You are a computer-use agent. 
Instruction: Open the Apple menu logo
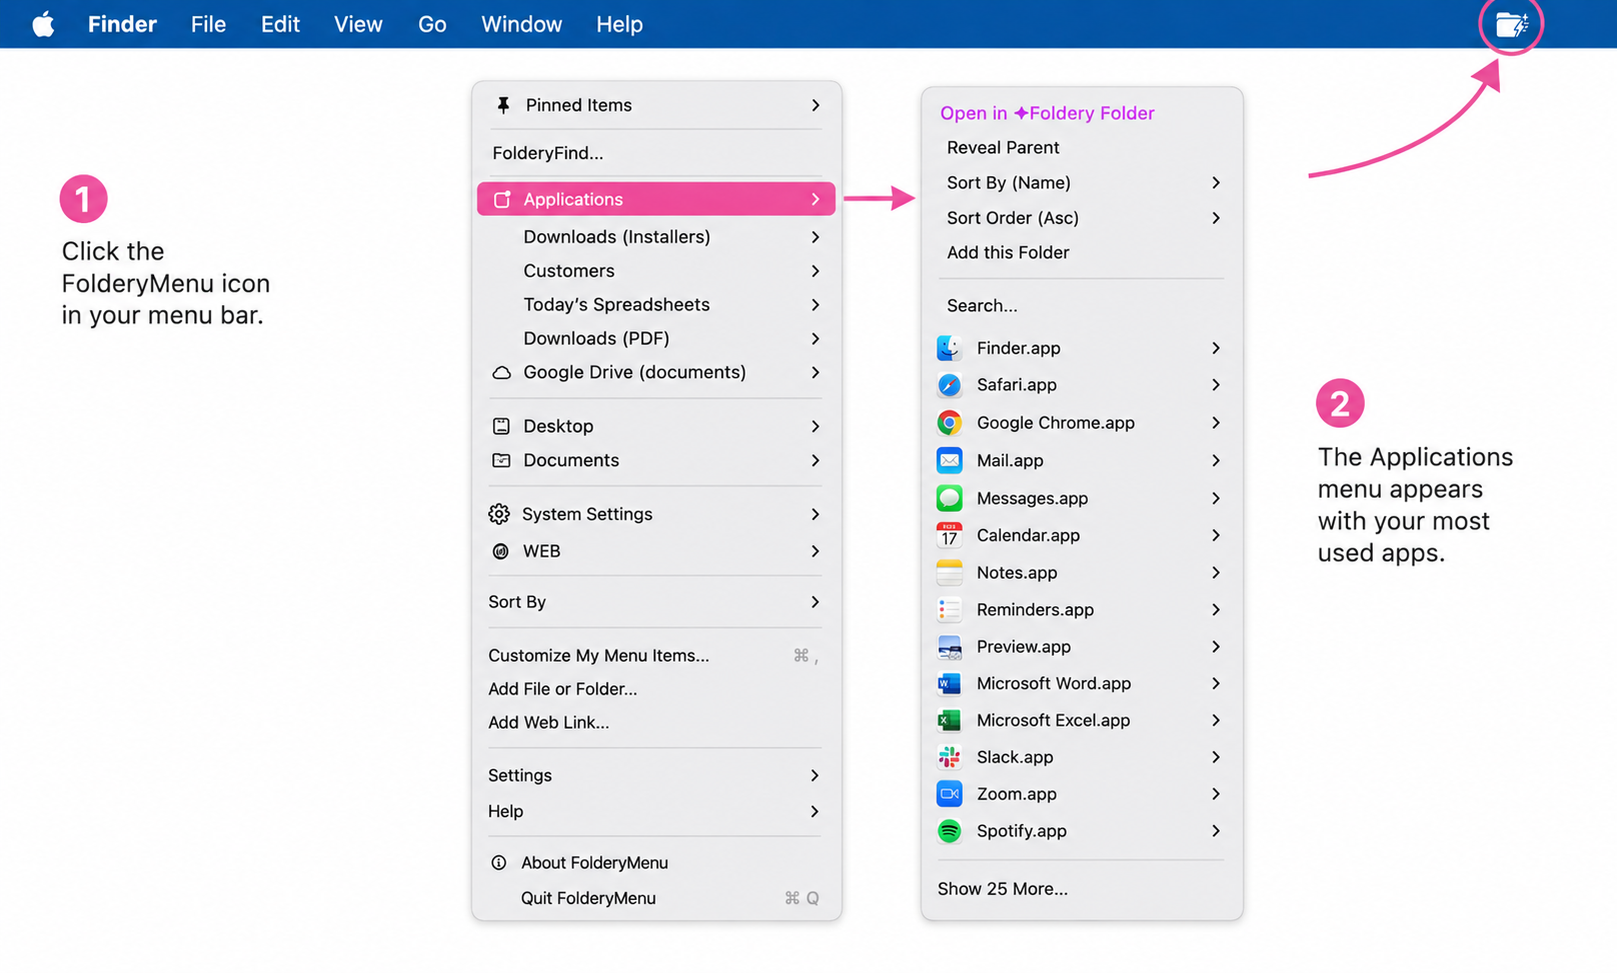point(43,24)
